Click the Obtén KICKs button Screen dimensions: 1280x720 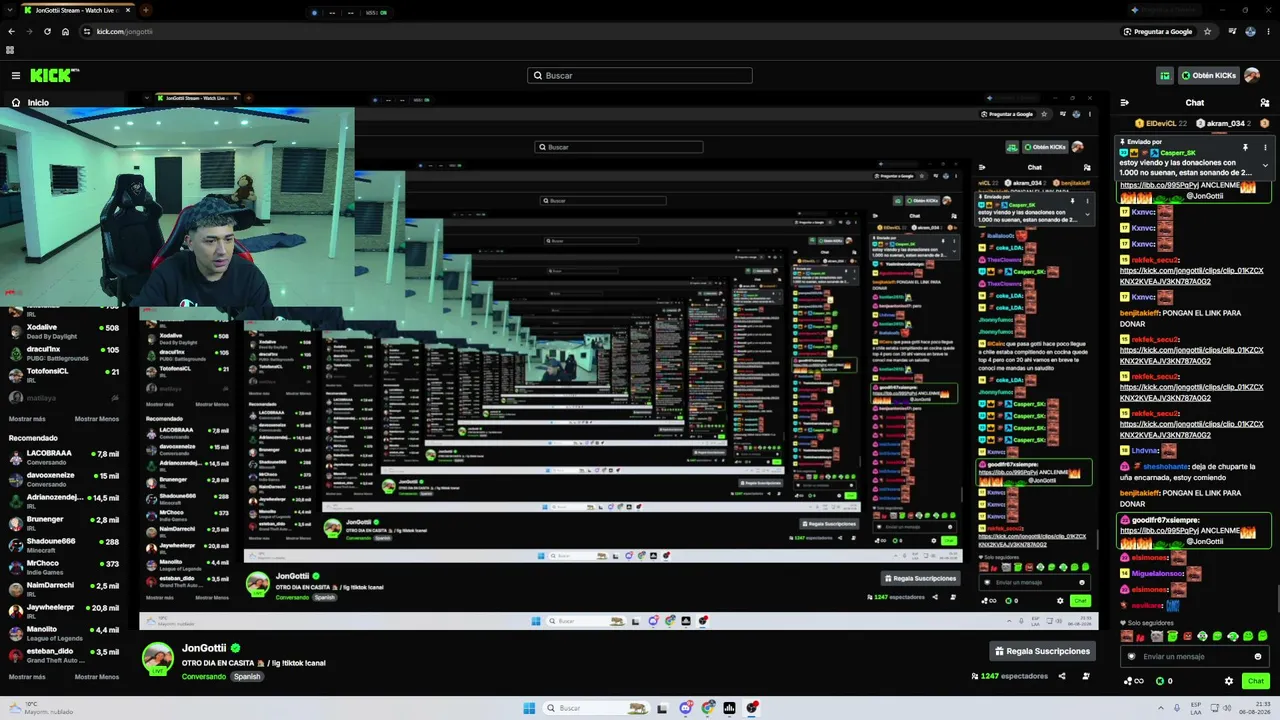(x=1208, y=75)
